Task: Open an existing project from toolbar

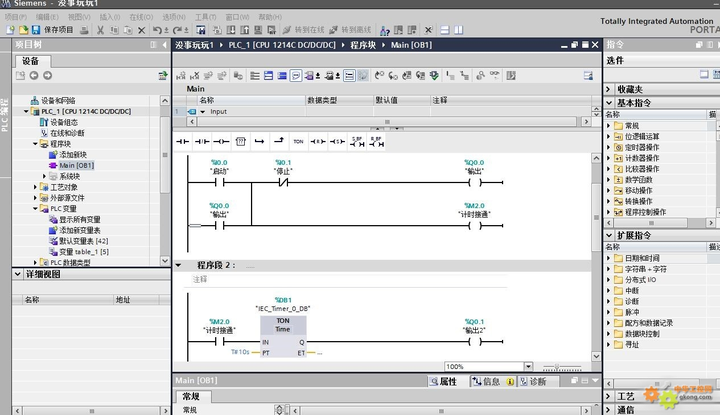Action: point(23,30)
